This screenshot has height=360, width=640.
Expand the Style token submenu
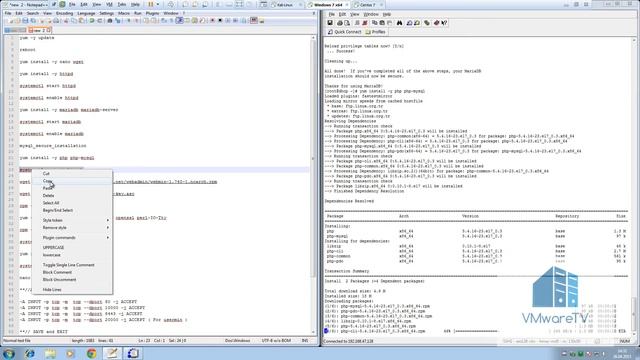(x=72, y=220)
